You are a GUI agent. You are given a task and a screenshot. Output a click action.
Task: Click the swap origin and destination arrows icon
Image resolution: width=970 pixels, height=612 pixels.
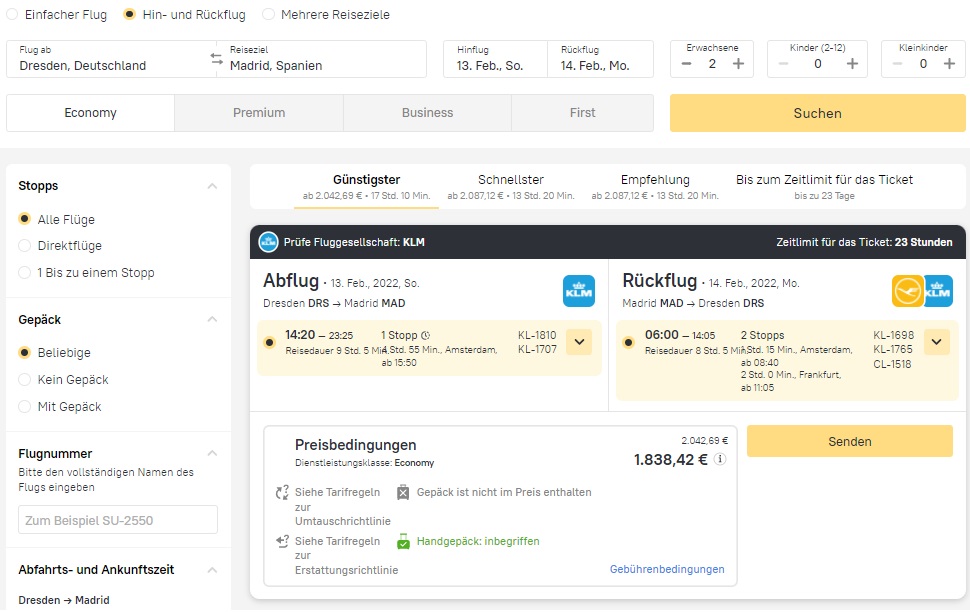pyautogui.click(x=217, y=59)
